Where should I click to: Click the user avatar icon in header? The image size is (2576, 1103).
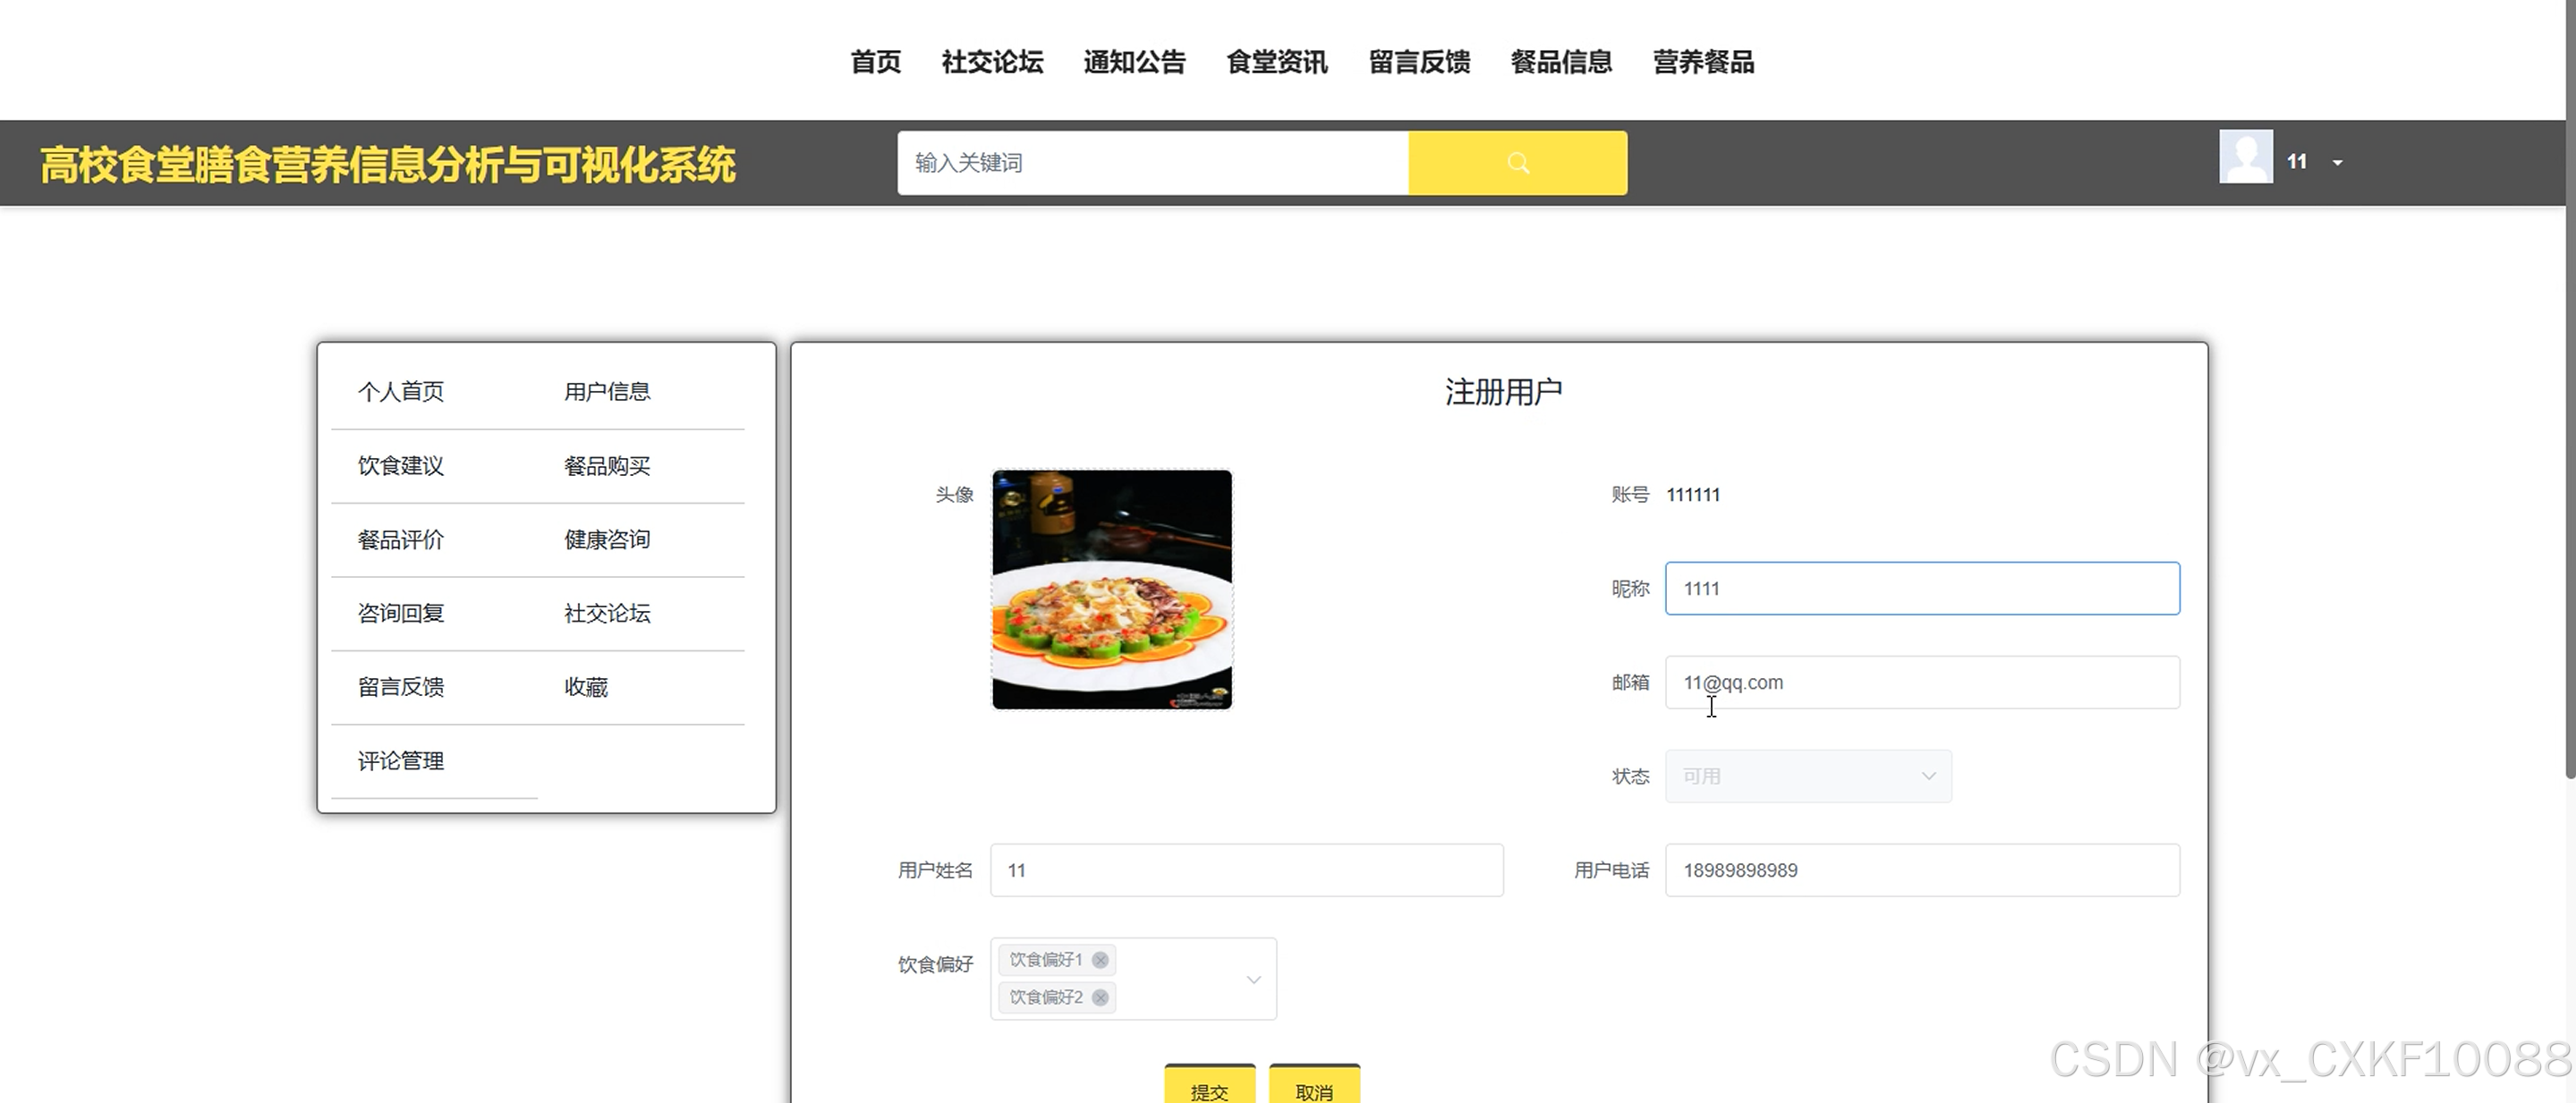click(x=2245, y=157)
